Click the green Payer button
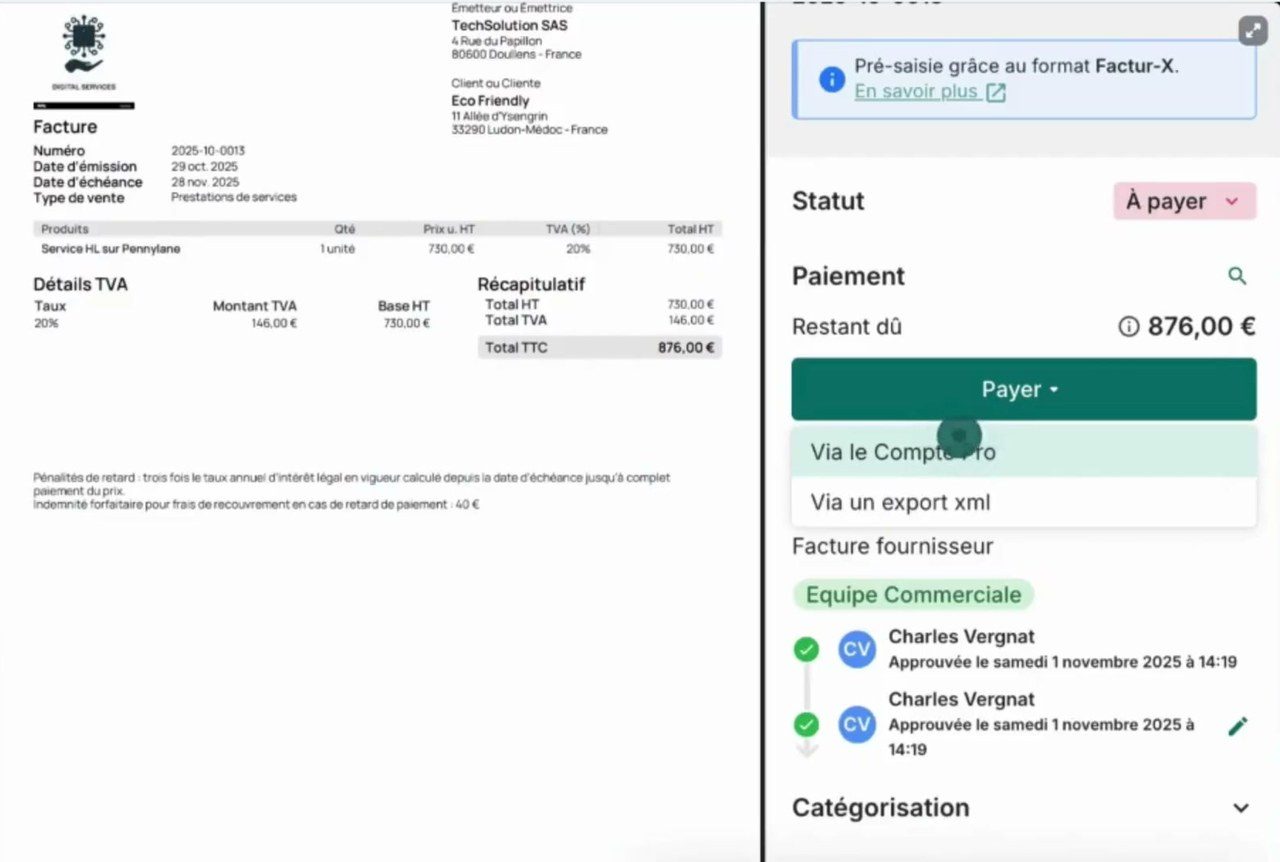 tap(1023, 389)
